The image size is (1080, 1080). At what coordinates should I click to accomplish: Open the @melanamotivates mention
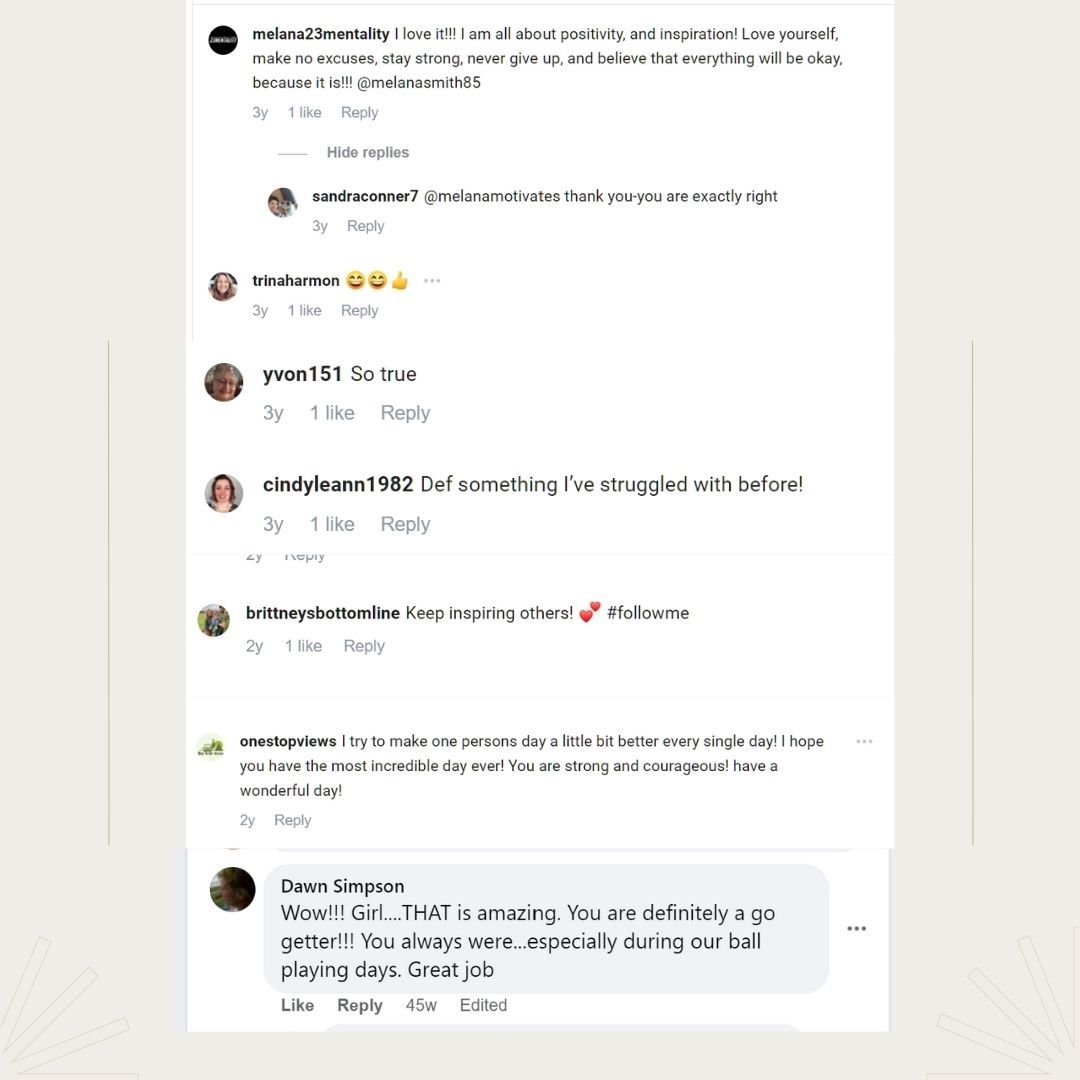pos(492,197)
